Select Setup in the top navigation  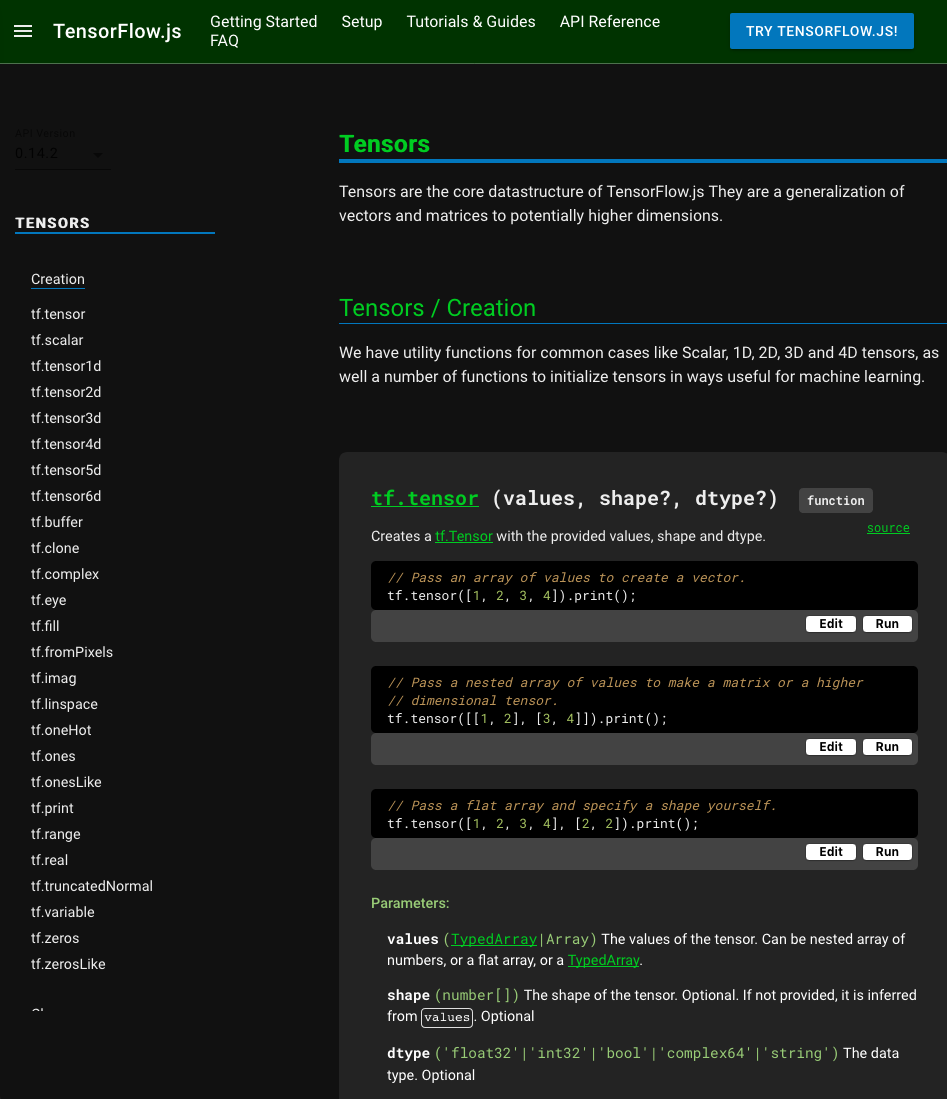[x=361, y=21]
